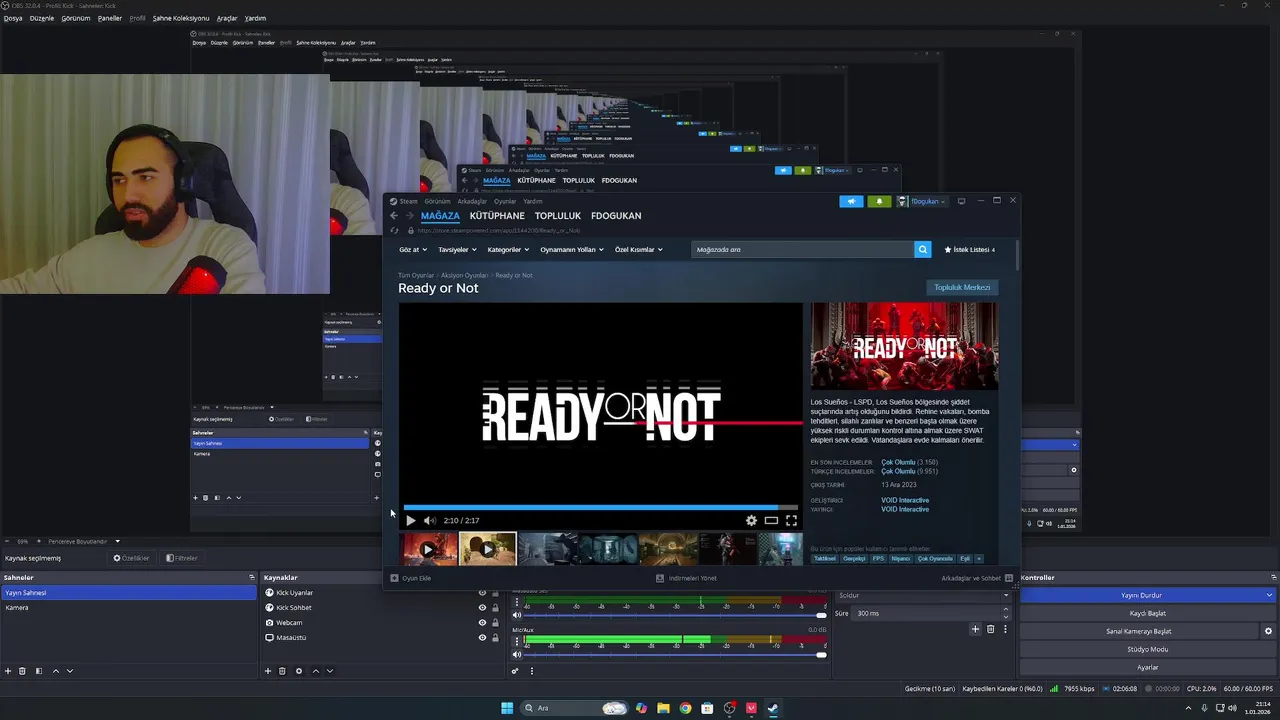1280x720 pixels.
Task: Move source down in Kaynaklar toolbar
Action: pyautogui.click(x=330, y=671)
